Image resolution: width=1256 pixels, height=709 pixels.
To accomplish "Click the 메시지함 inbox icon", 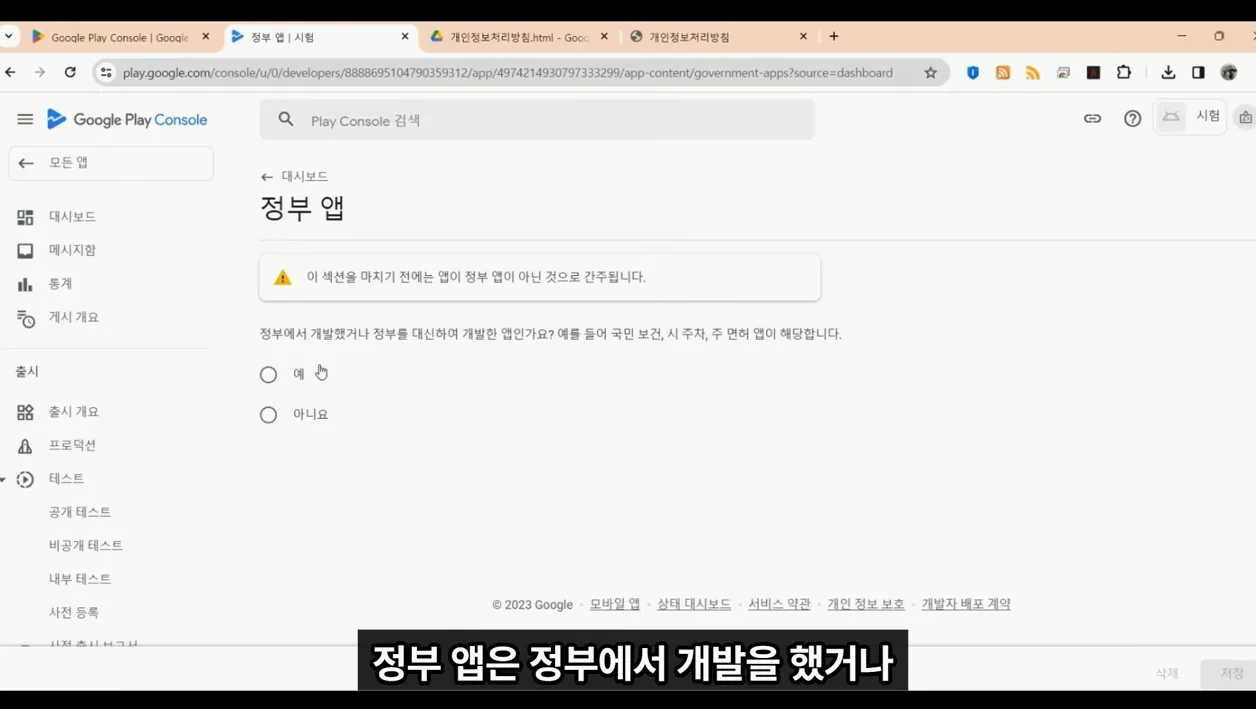I will pos(25,251).
